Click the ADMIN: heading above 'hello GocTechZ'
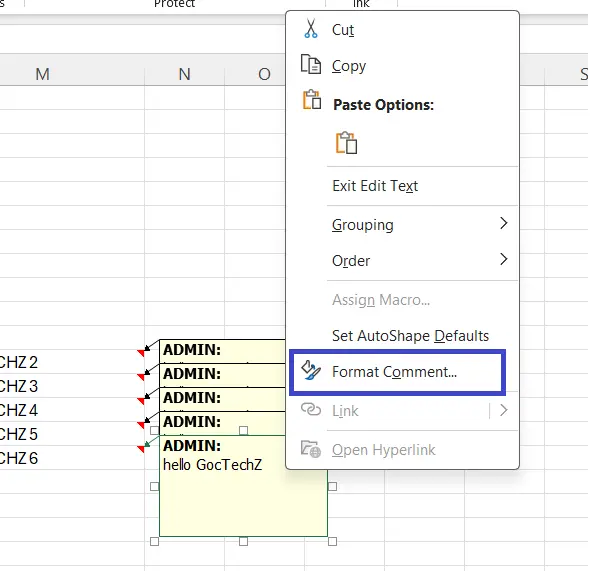Viewport: 590px width, 571px height. coord(192,446)
